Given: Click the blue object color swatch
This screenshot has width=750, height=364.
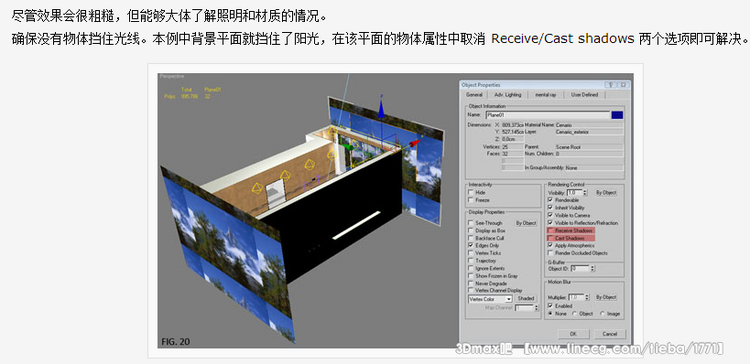Looking at the screenshot, I should pyautogui.click(x=617, y=115).
